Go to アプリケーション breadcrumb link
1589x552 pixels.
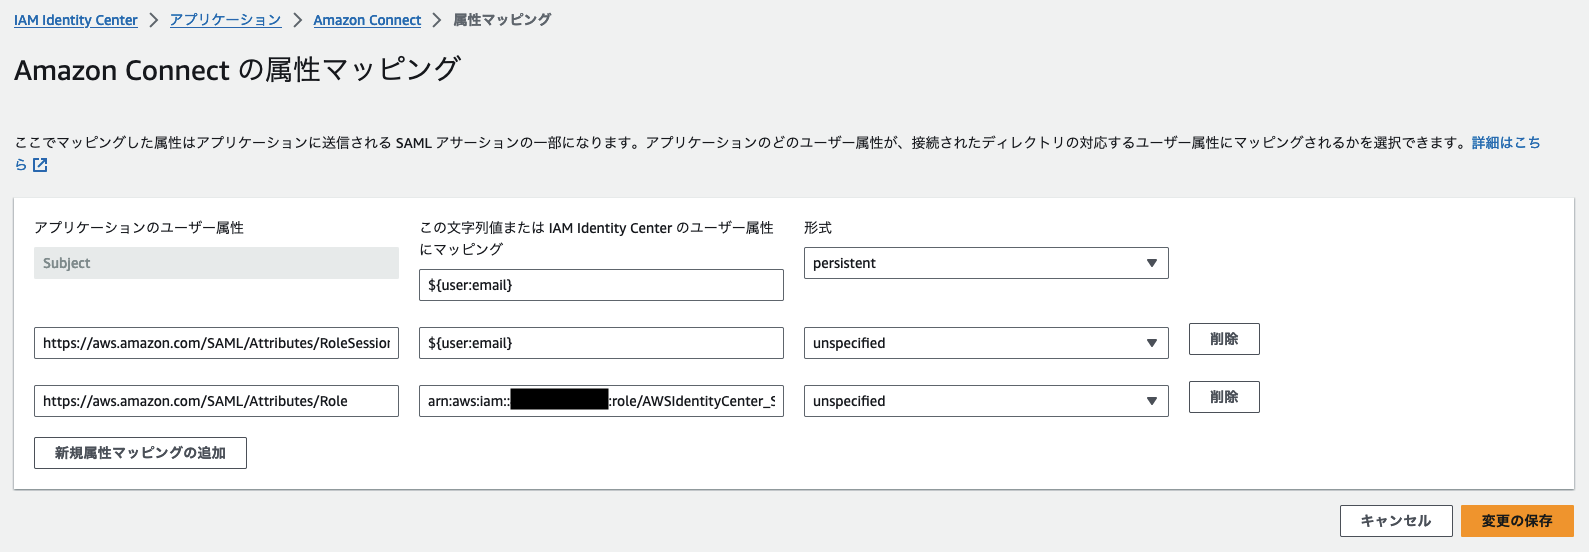[225, 20]
